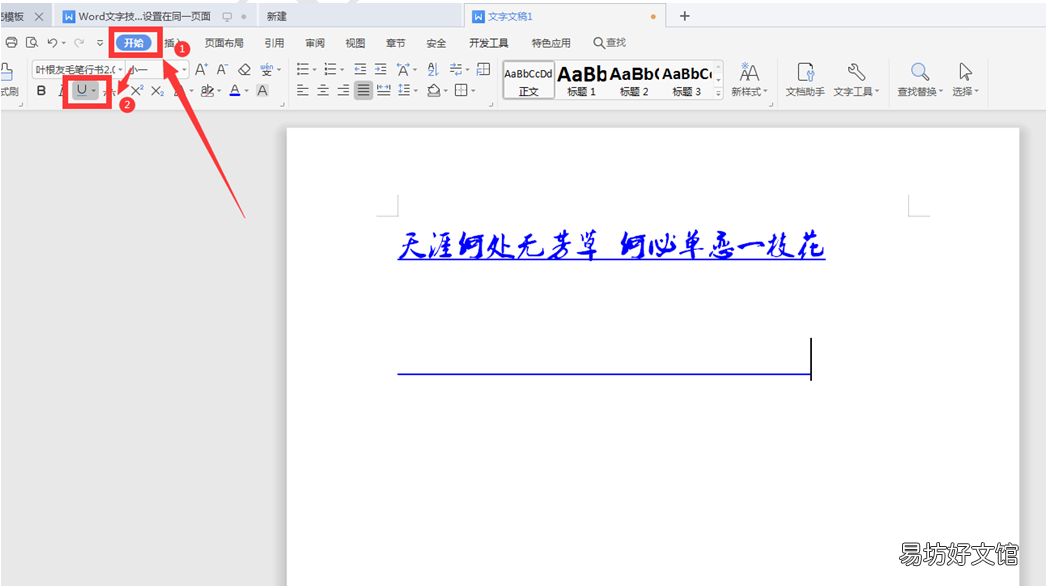This screenshot has width=1046, height=586.
Task: Switch to 页面布局 ribbon tab
Action: [224, 43]
